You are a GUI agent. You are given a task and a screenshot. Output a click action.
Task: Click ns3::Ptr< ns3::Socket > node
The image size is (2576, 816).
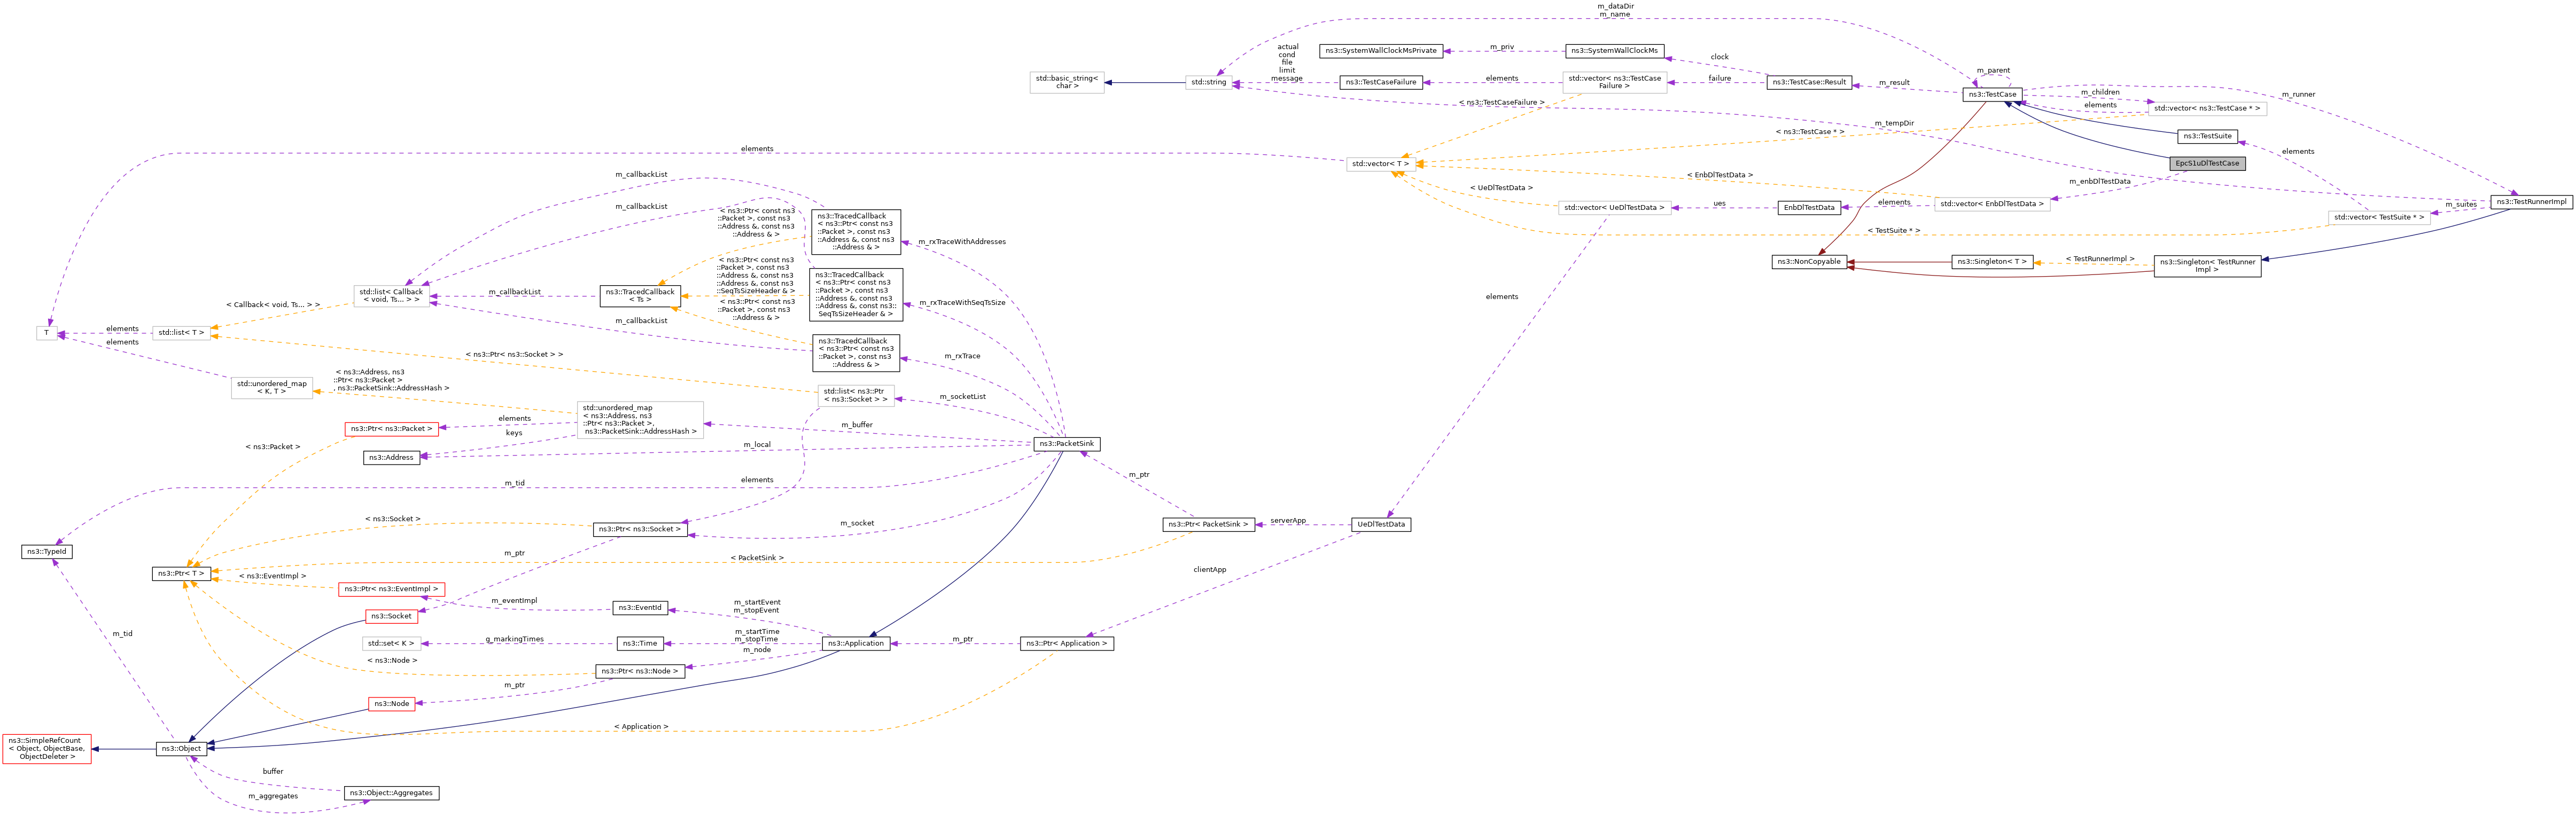pos(640,529)
